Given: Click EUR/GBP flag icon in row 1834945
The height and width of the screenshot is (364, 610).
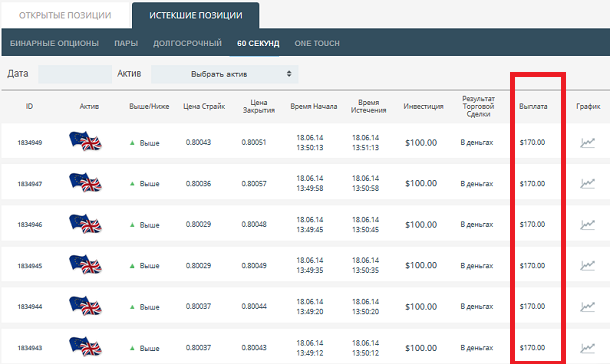Looking at the screenshot, I should (86, 264).
